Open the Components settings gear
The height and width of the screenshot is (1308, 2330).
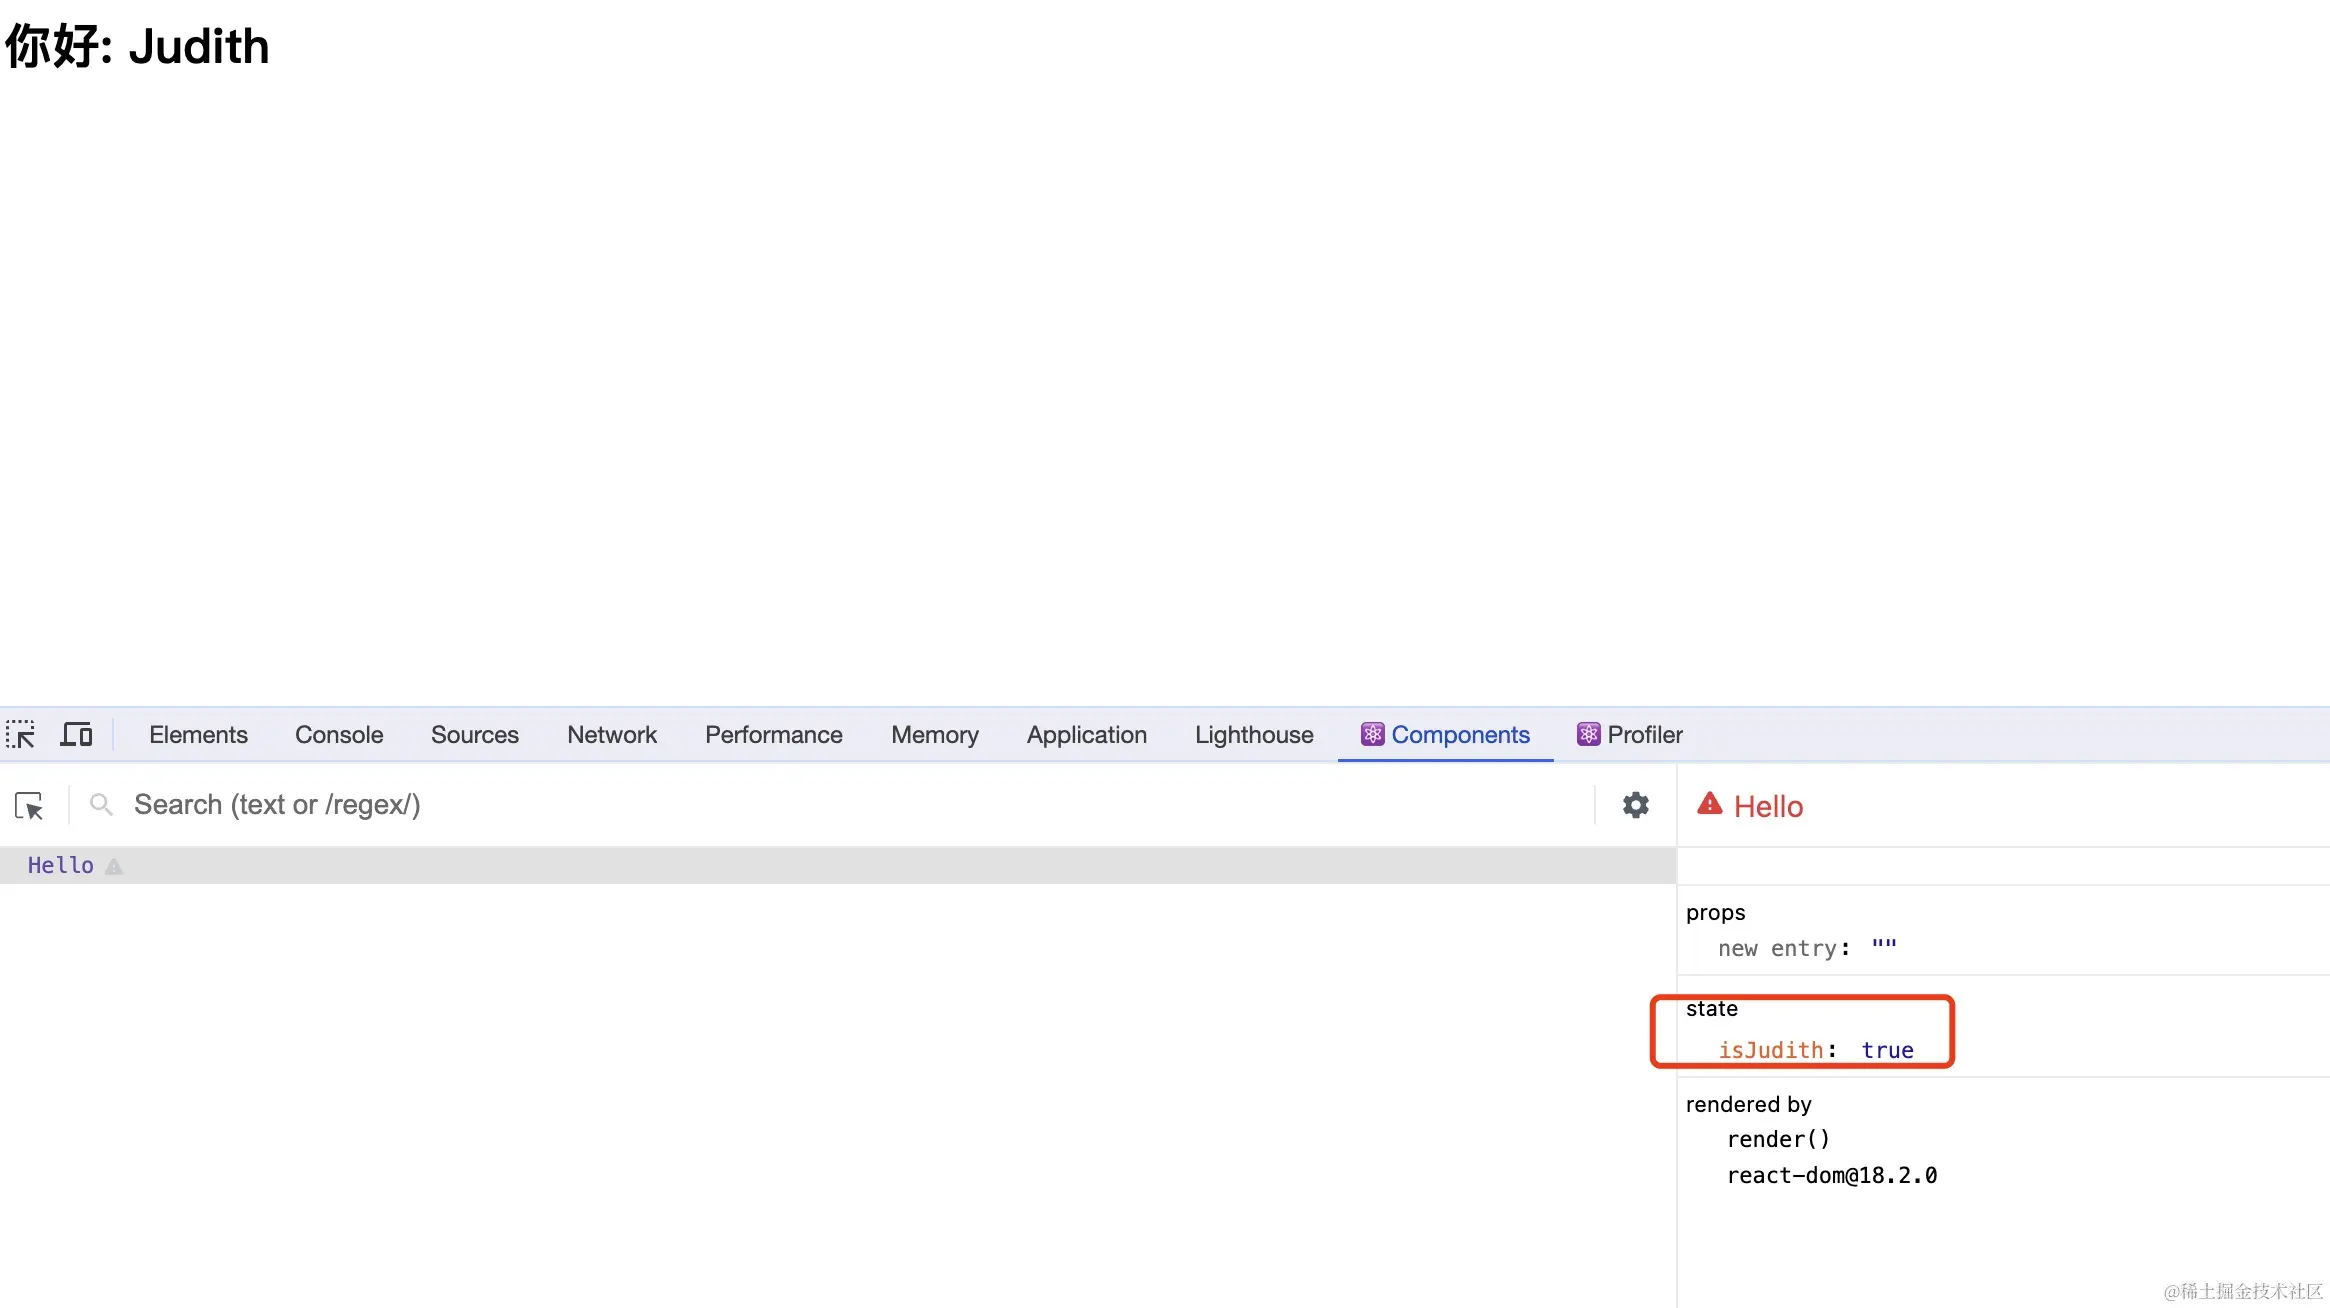tap(1636, 805)
